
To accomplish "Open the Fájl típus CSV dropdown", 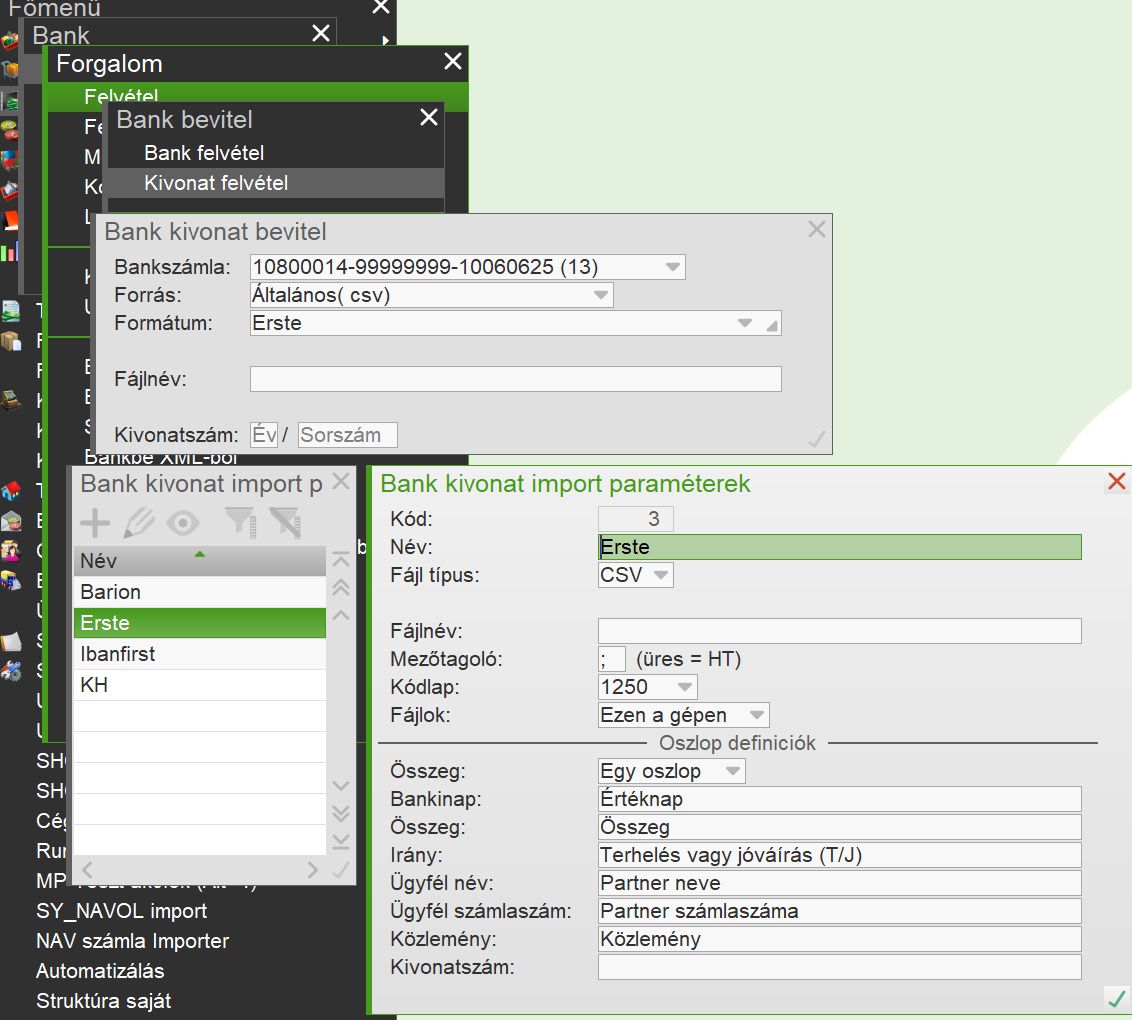I will (x=661, y=575).
